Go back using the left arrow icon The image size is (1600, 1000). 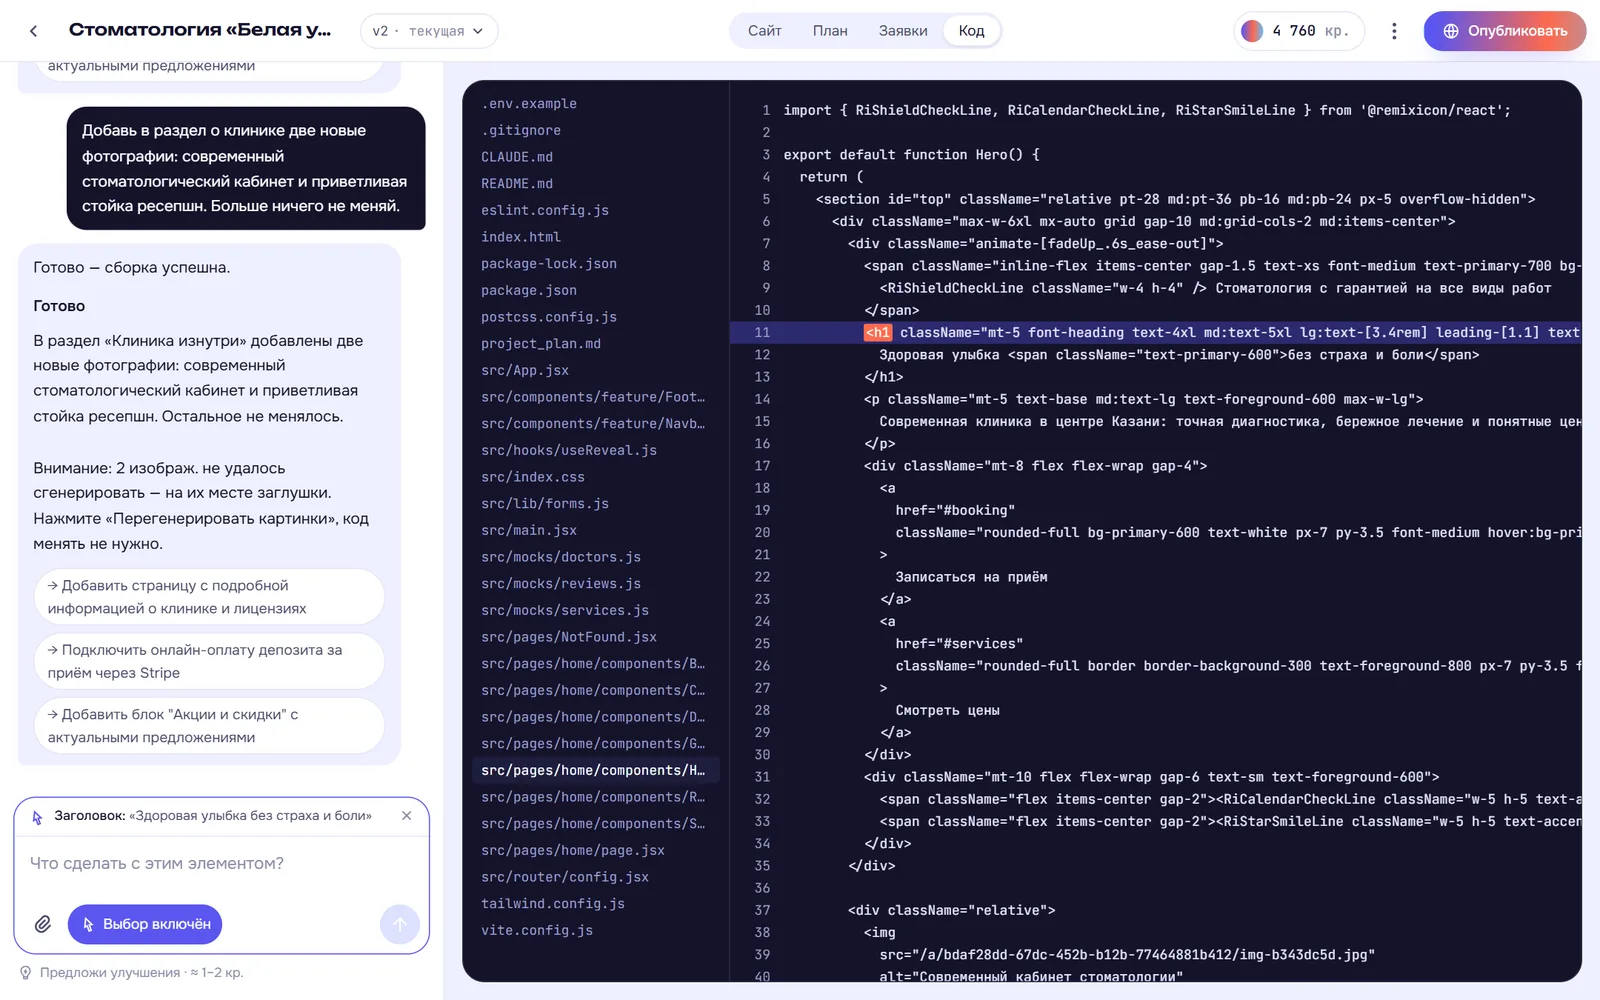(34, 31)
